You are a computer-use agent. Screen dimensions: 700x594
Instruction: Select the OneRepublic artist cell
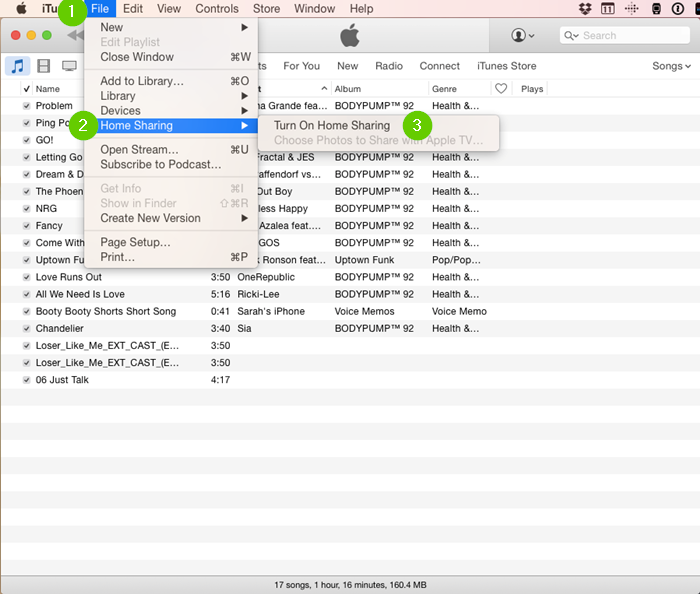(x=266, y=277)
